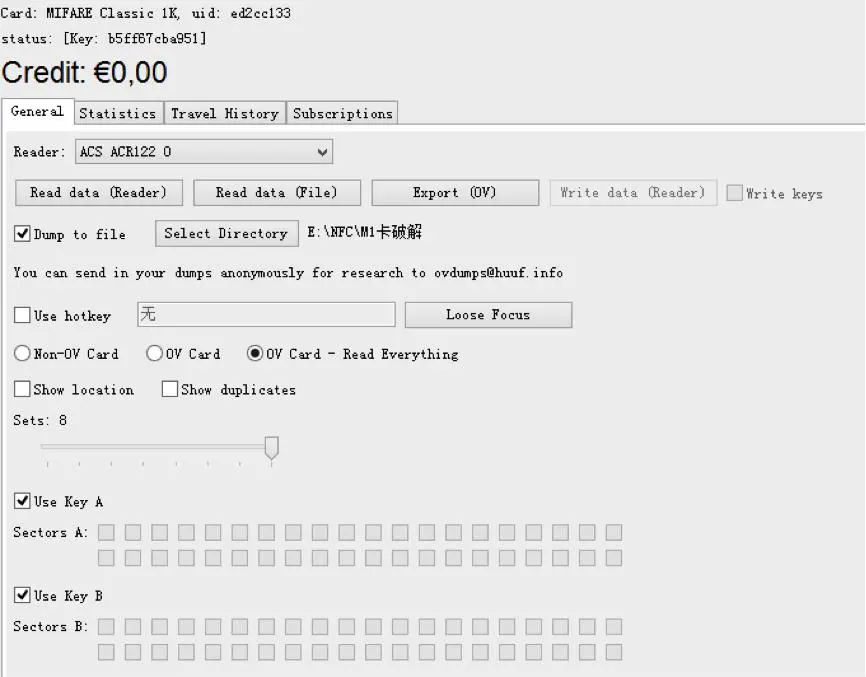Click the directory path E:\NFC\M1卡破解
866x677 pixels.
point(365,232)
